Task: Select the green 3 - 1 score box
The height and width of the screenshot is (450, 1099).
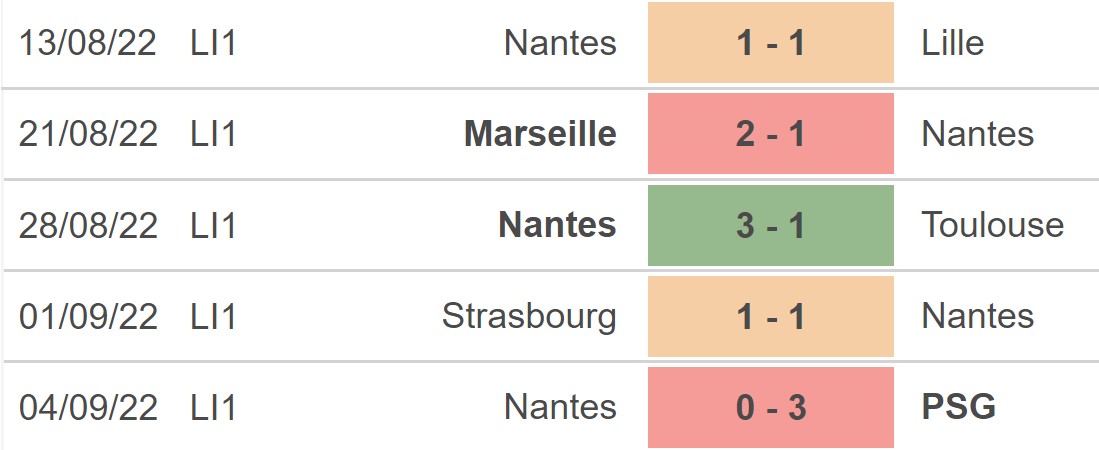Action: coord(770,225)
